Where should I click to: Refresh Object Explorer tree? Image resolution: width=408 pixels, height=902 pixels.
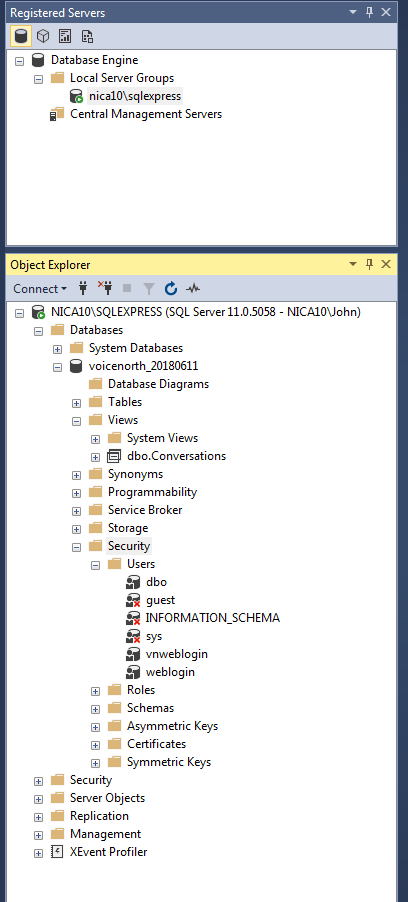[171, 288]
